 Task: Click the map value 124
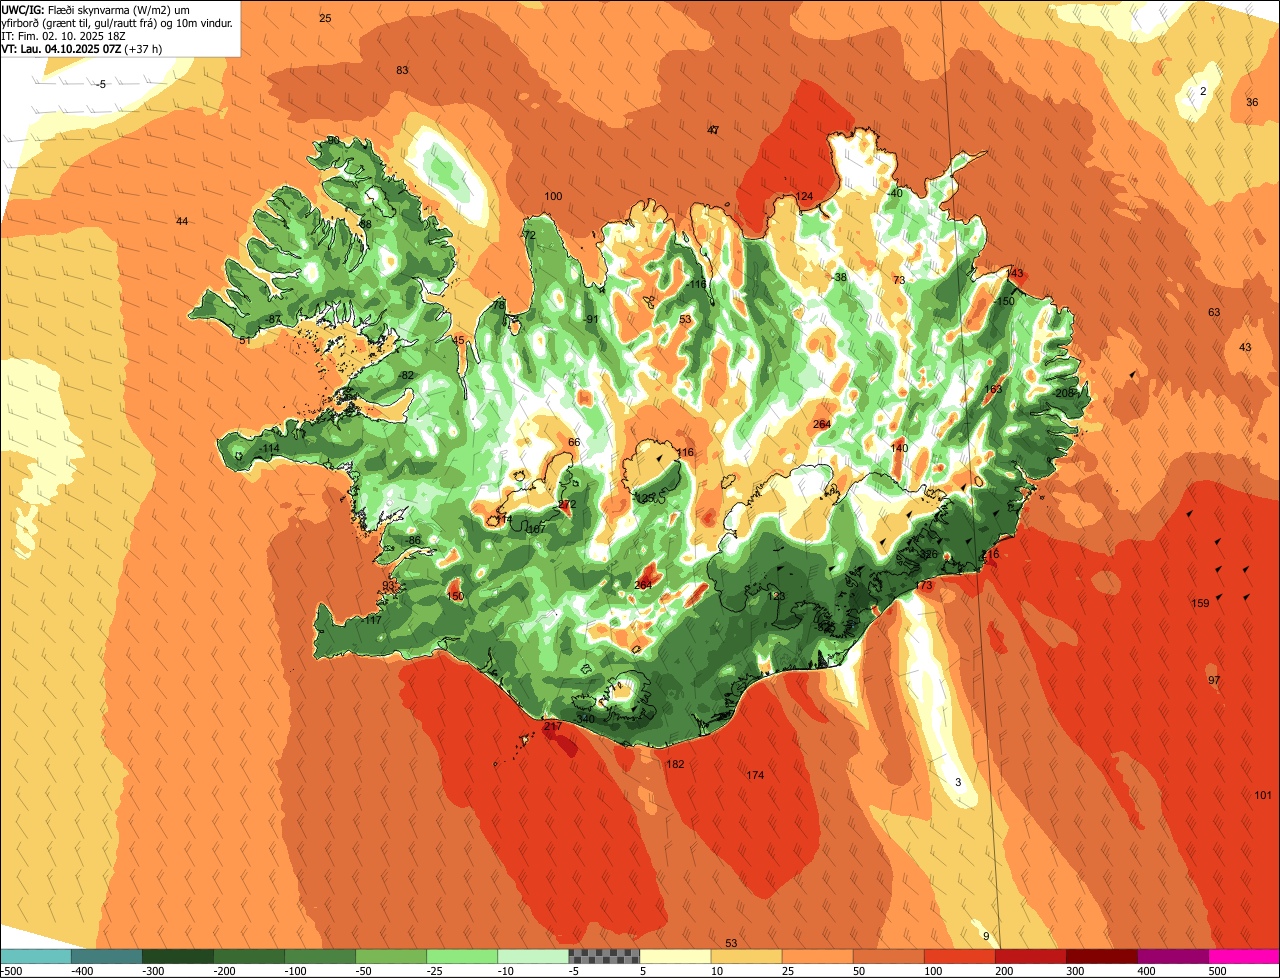[x=804, y=196]
